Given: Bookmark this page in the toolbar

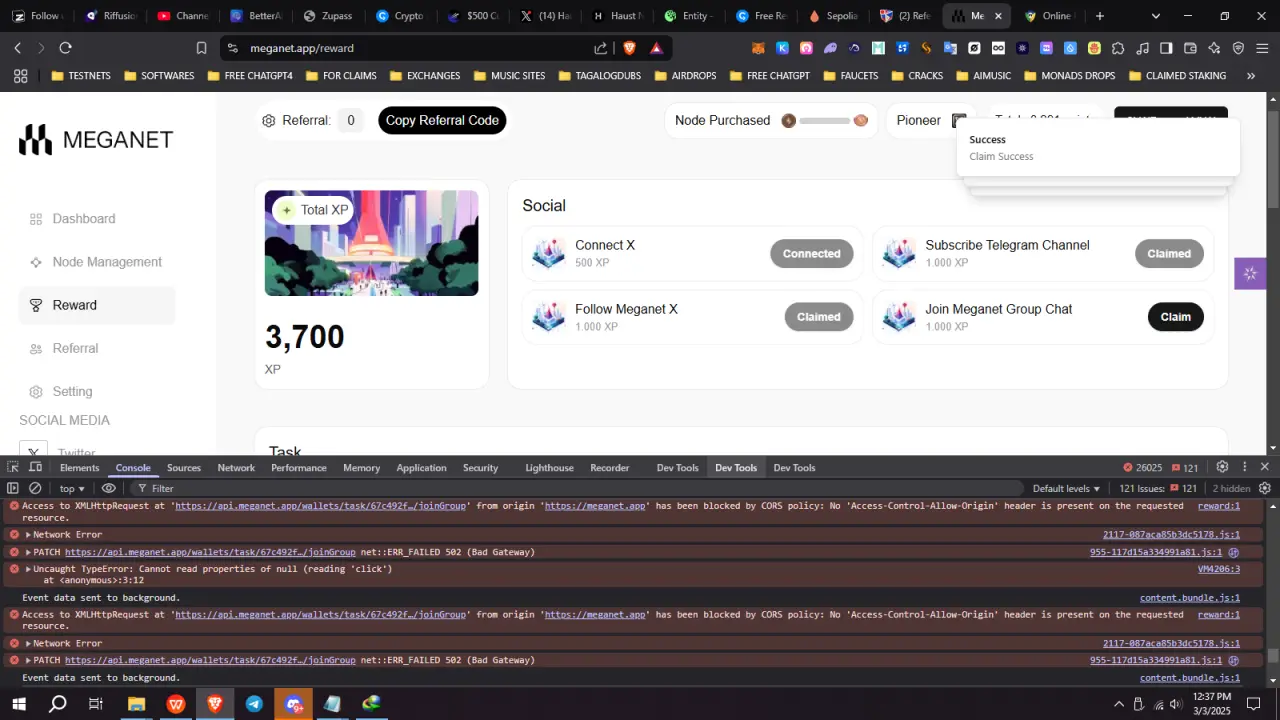Looking at the screenshot, I should click(201, 48).
